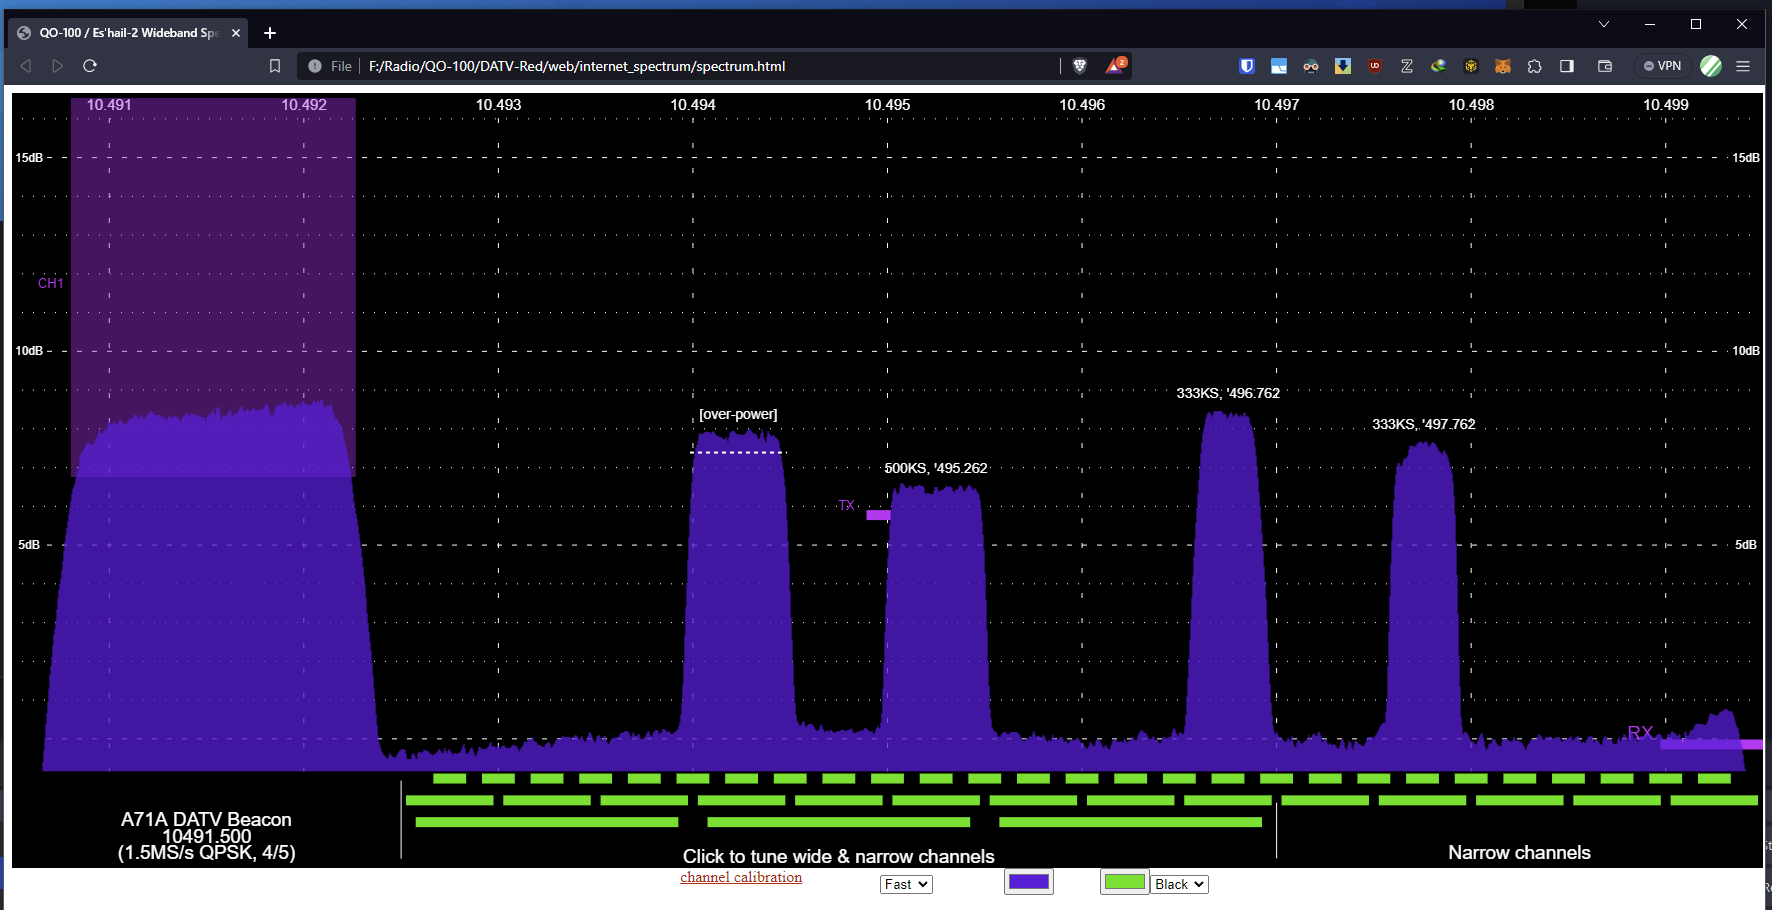Minimize the browser window

click(x=1650, y=24)
